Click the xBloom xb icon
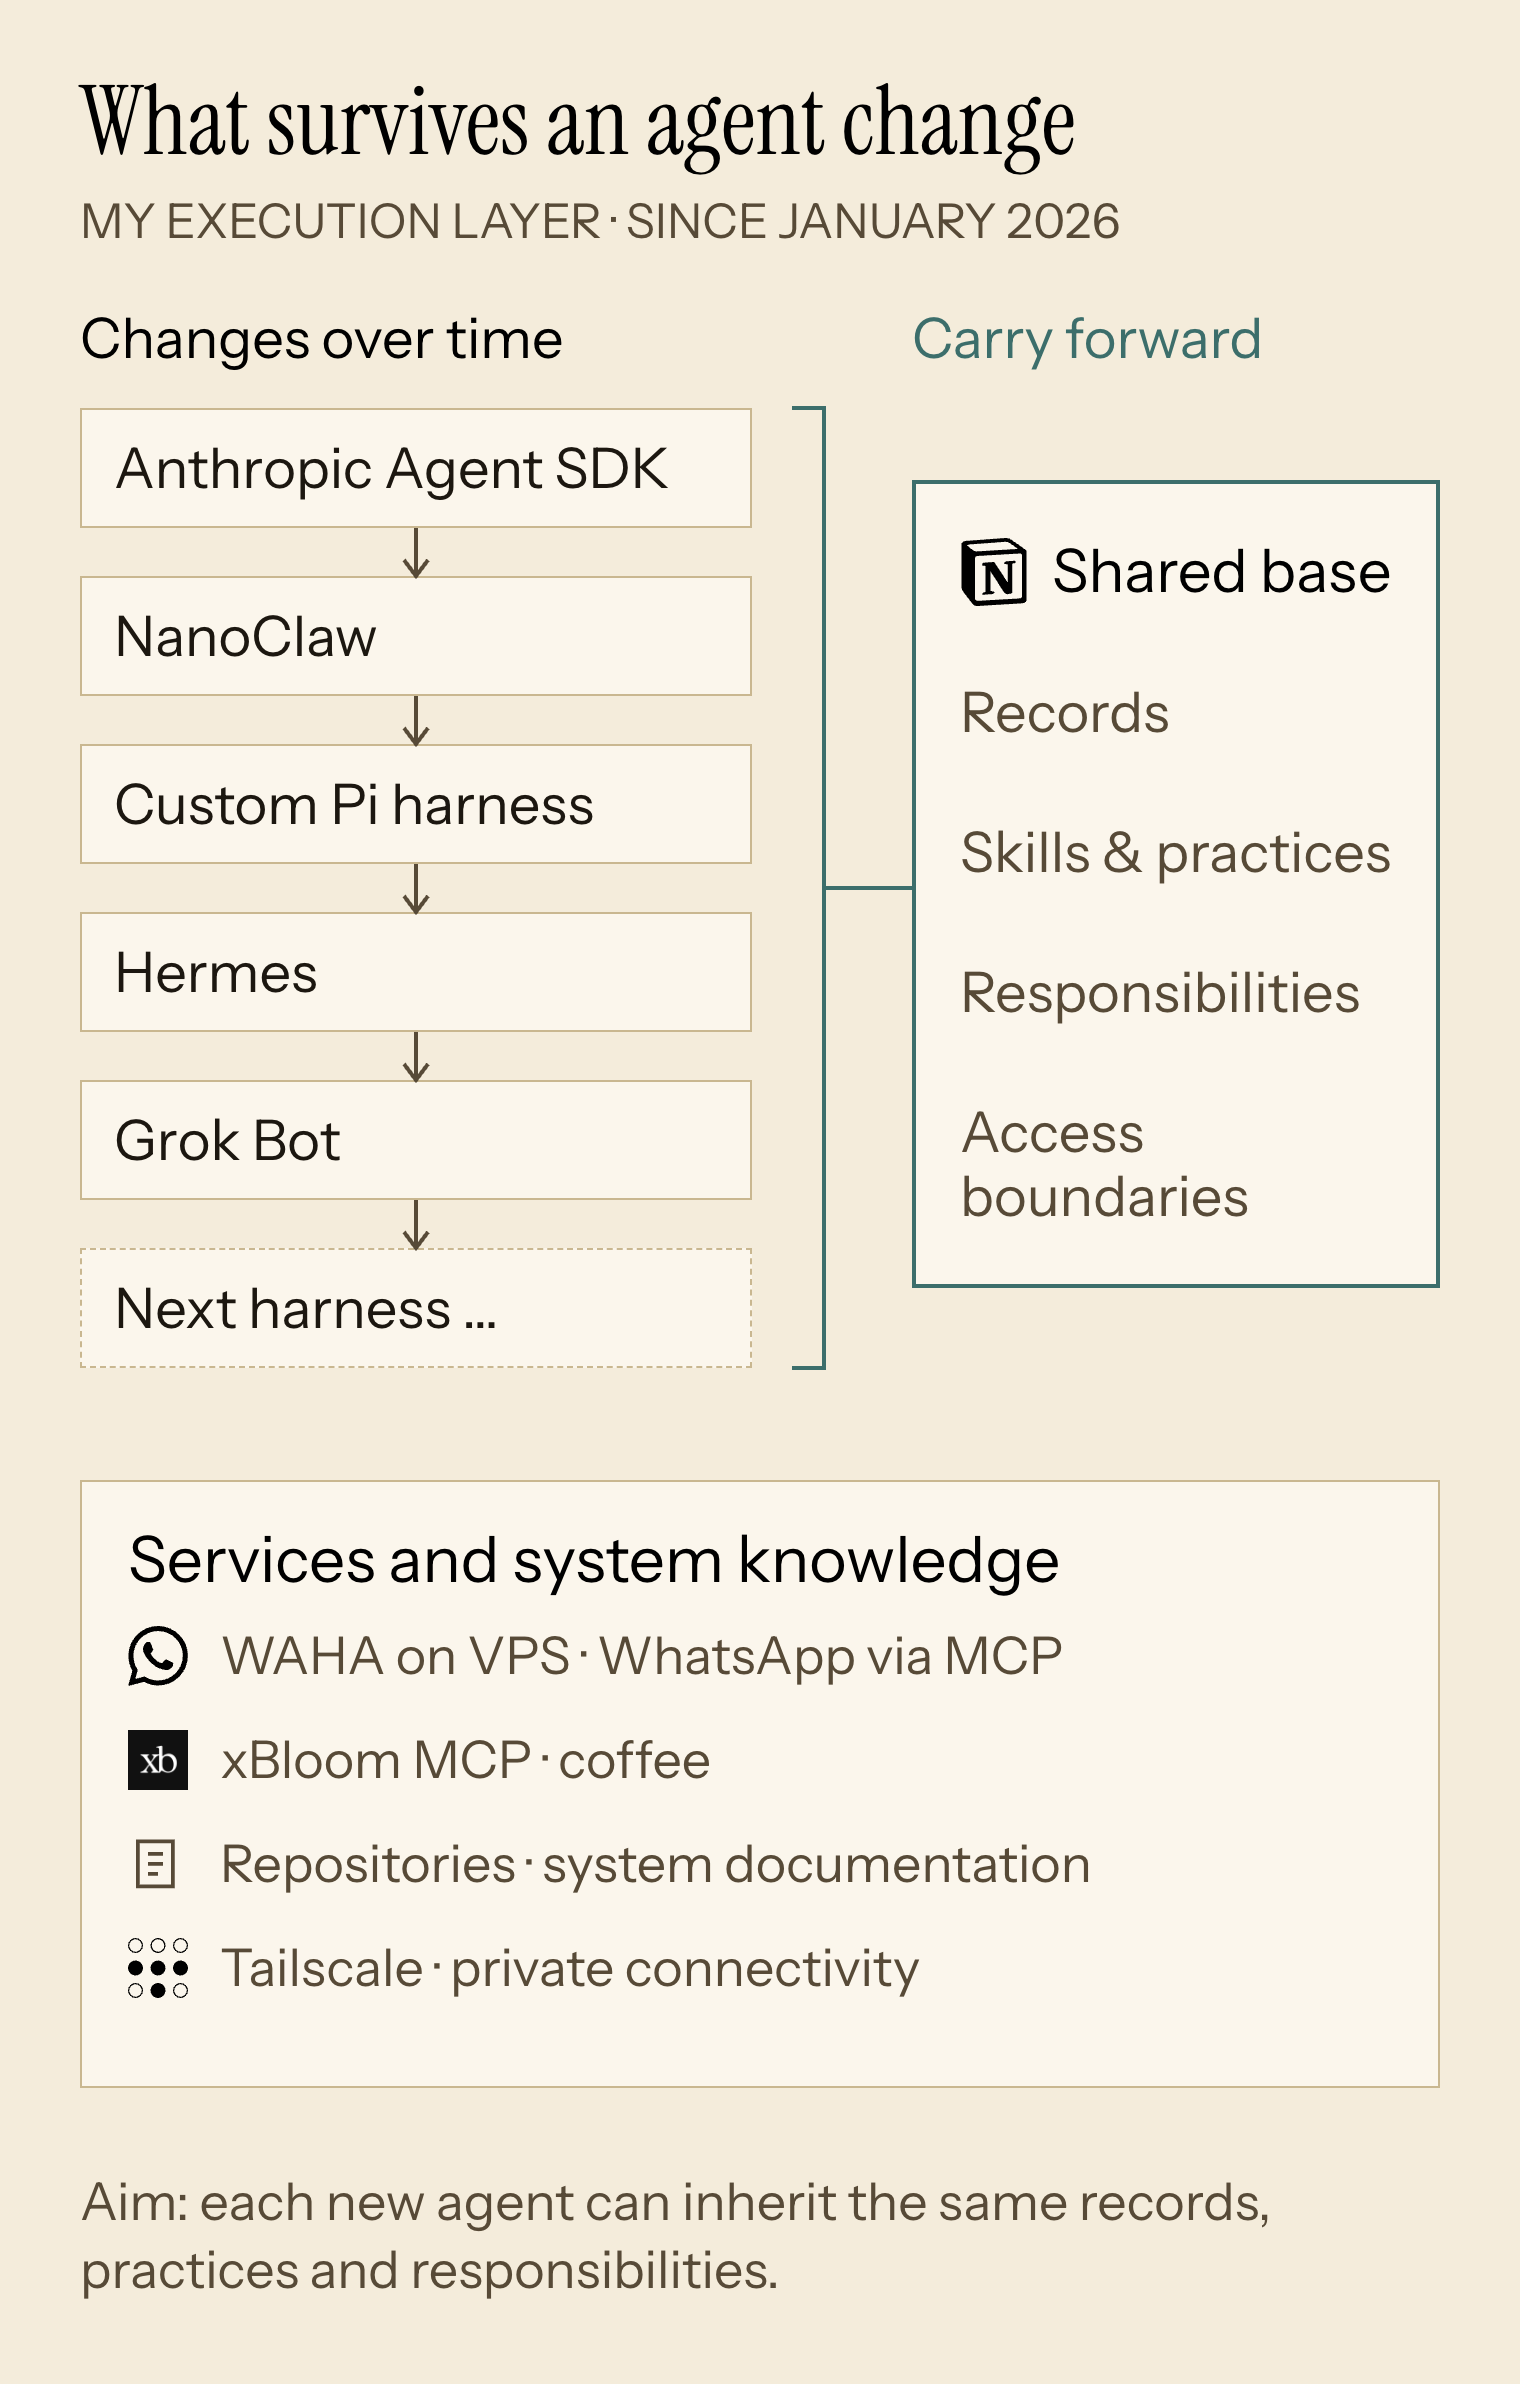Viewport: 1520px width, 2384px height. click(158, 1760)
